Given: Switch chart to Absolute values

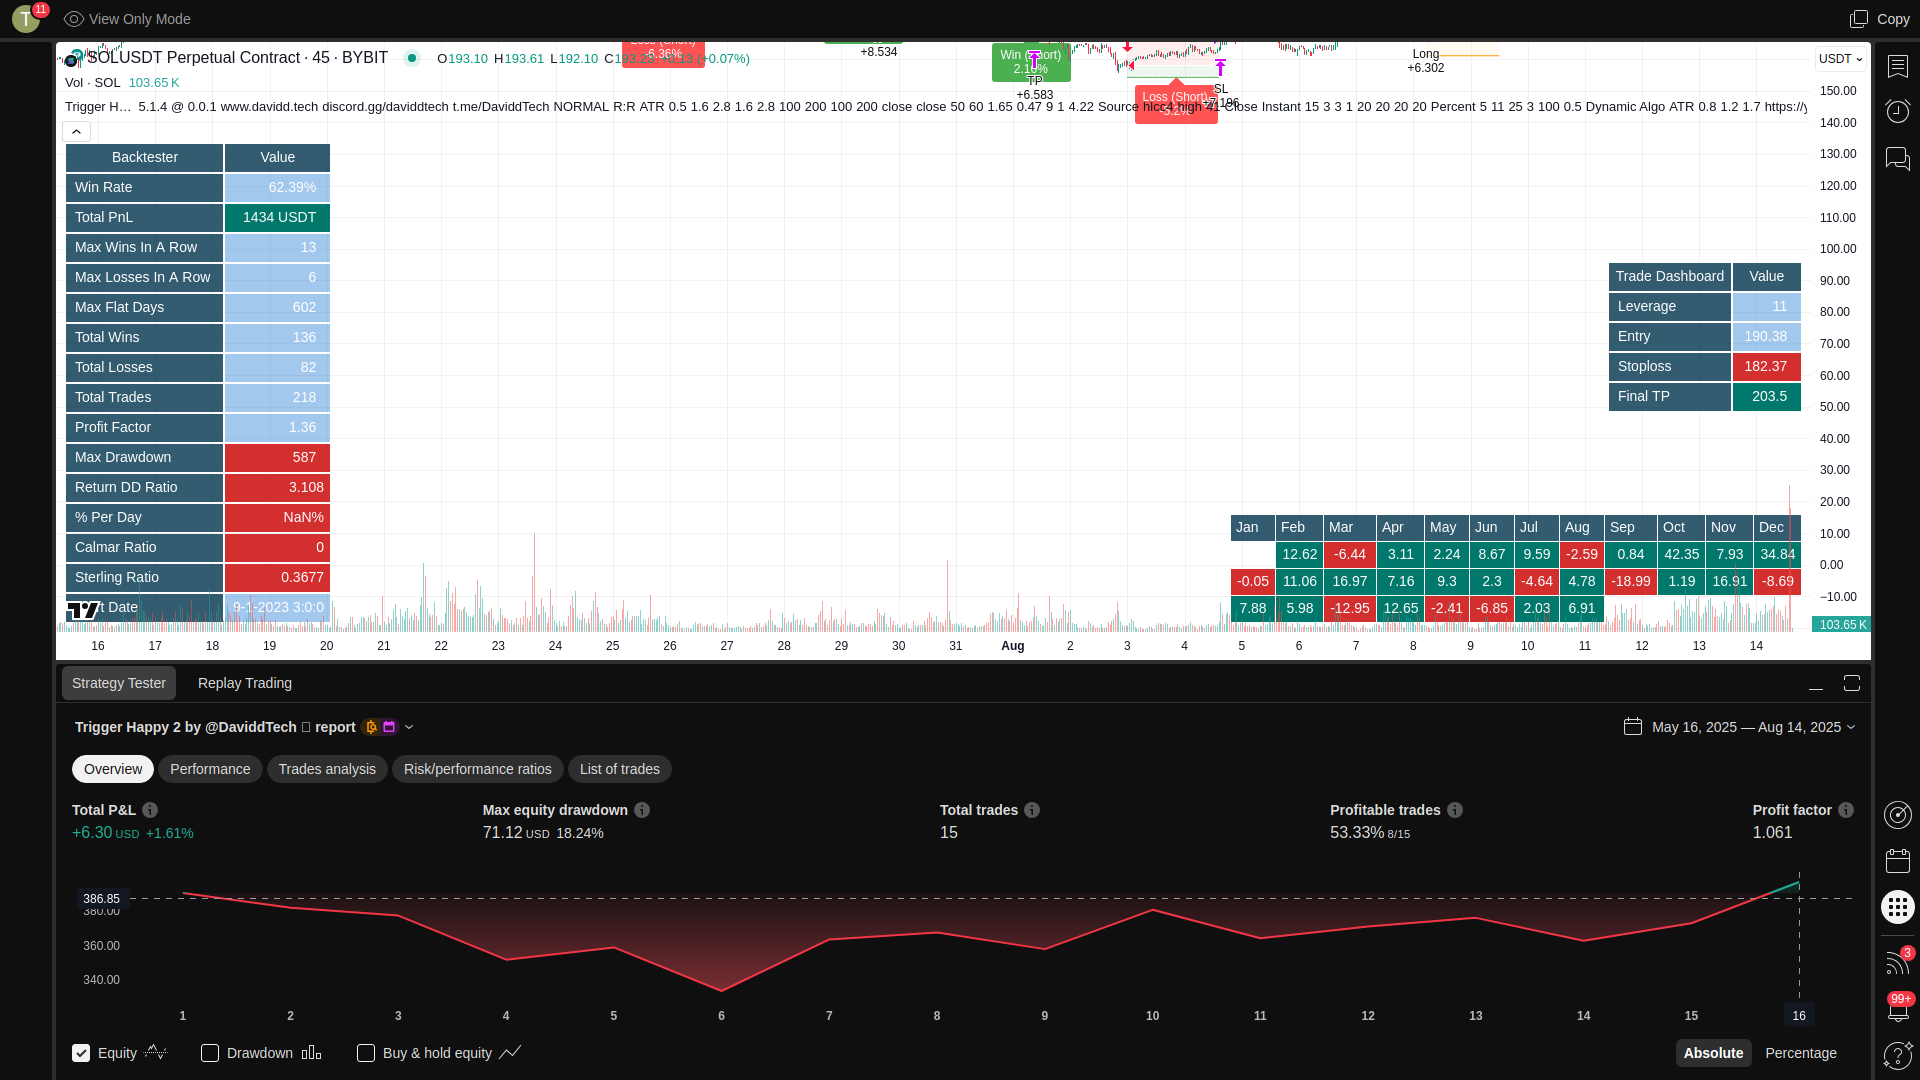Looking at the screenshot, I should (1713, 1053).
